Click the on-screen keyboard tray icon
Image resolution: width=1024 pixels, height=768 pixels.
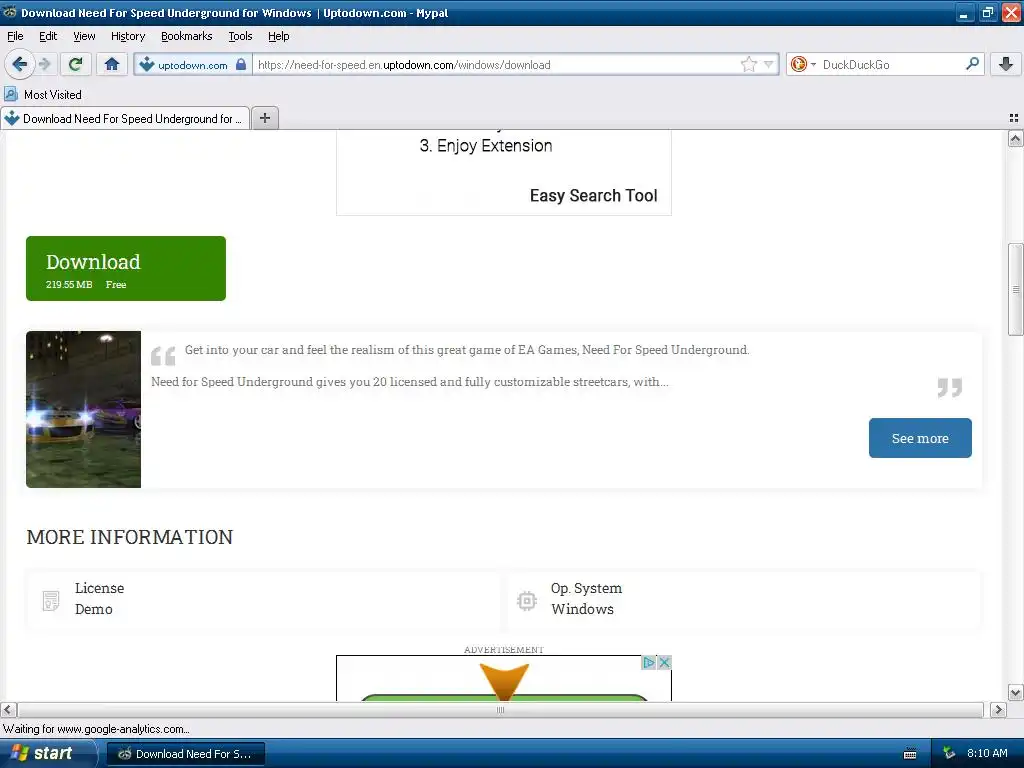point(910,754)
